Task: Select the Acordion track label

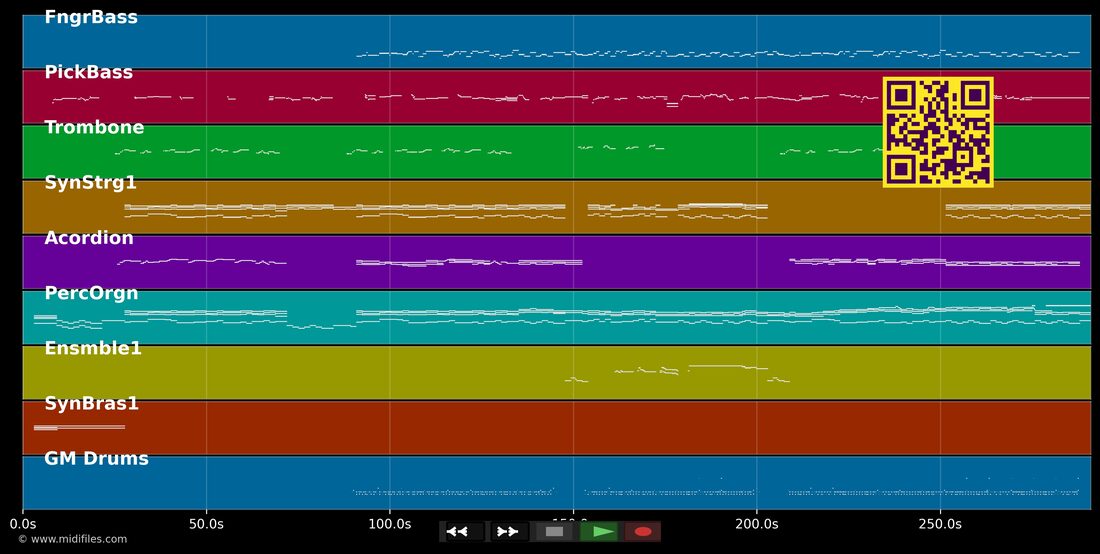Action: 89,238
